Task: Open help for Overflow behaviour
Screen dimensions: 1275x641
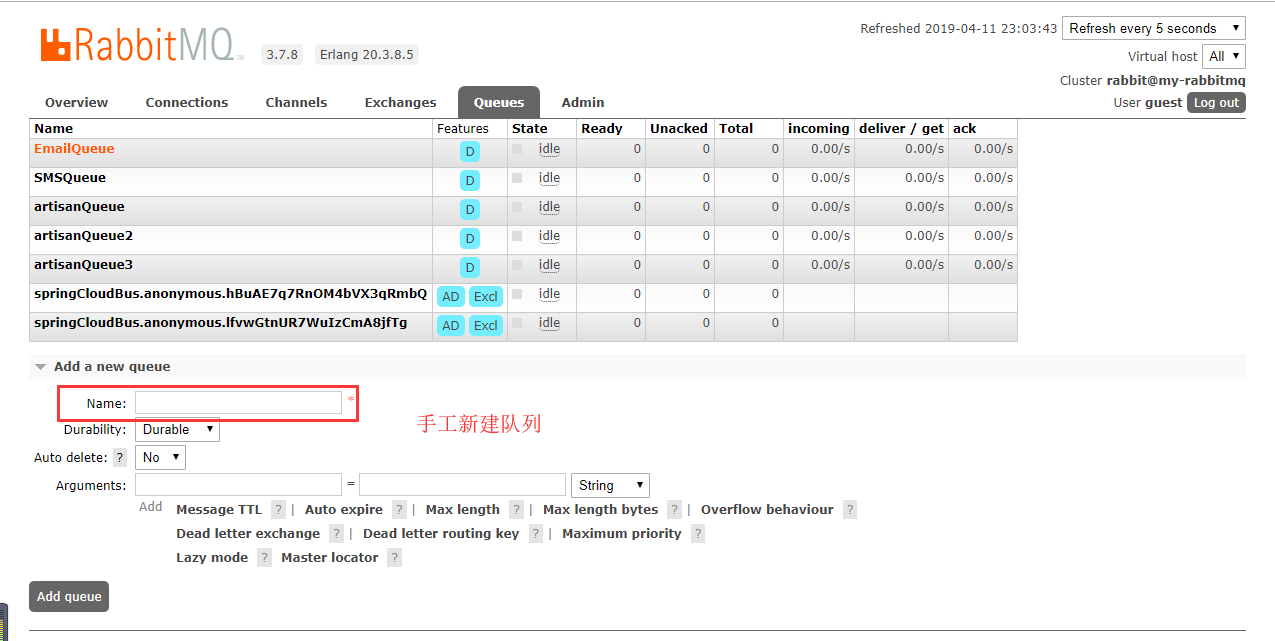Action: (x=850, y=510)
